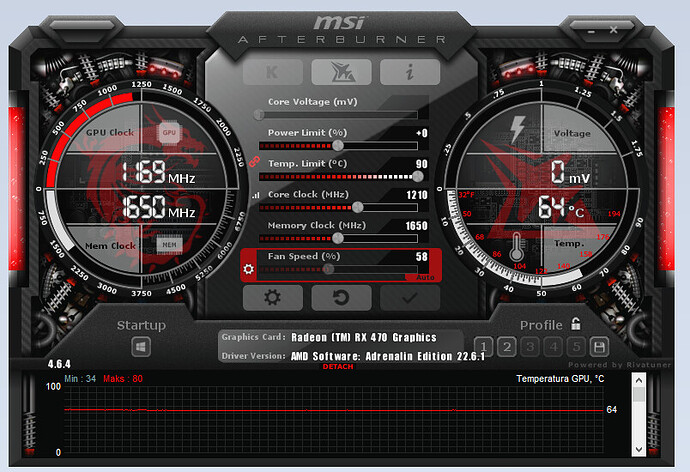Click the Temp. Limit value 90

point(422,164)
